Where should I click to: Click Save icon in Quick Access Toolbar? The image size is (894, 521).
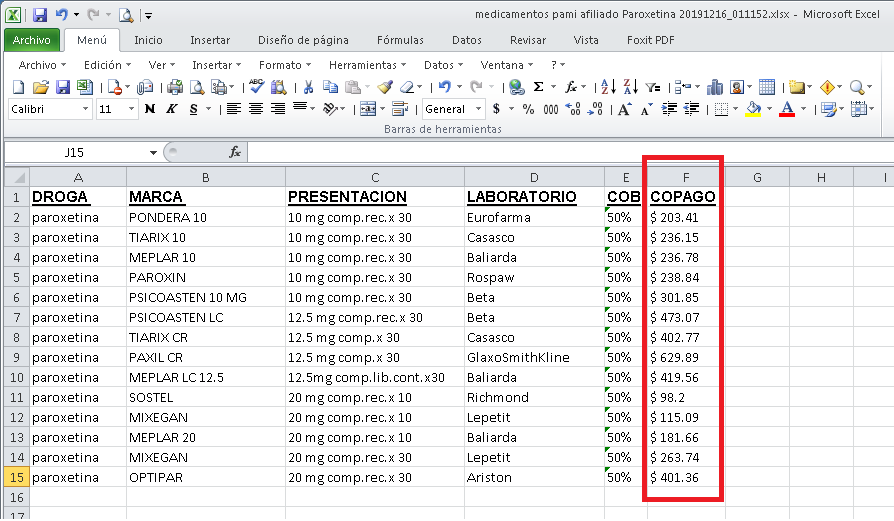(39, 15)
